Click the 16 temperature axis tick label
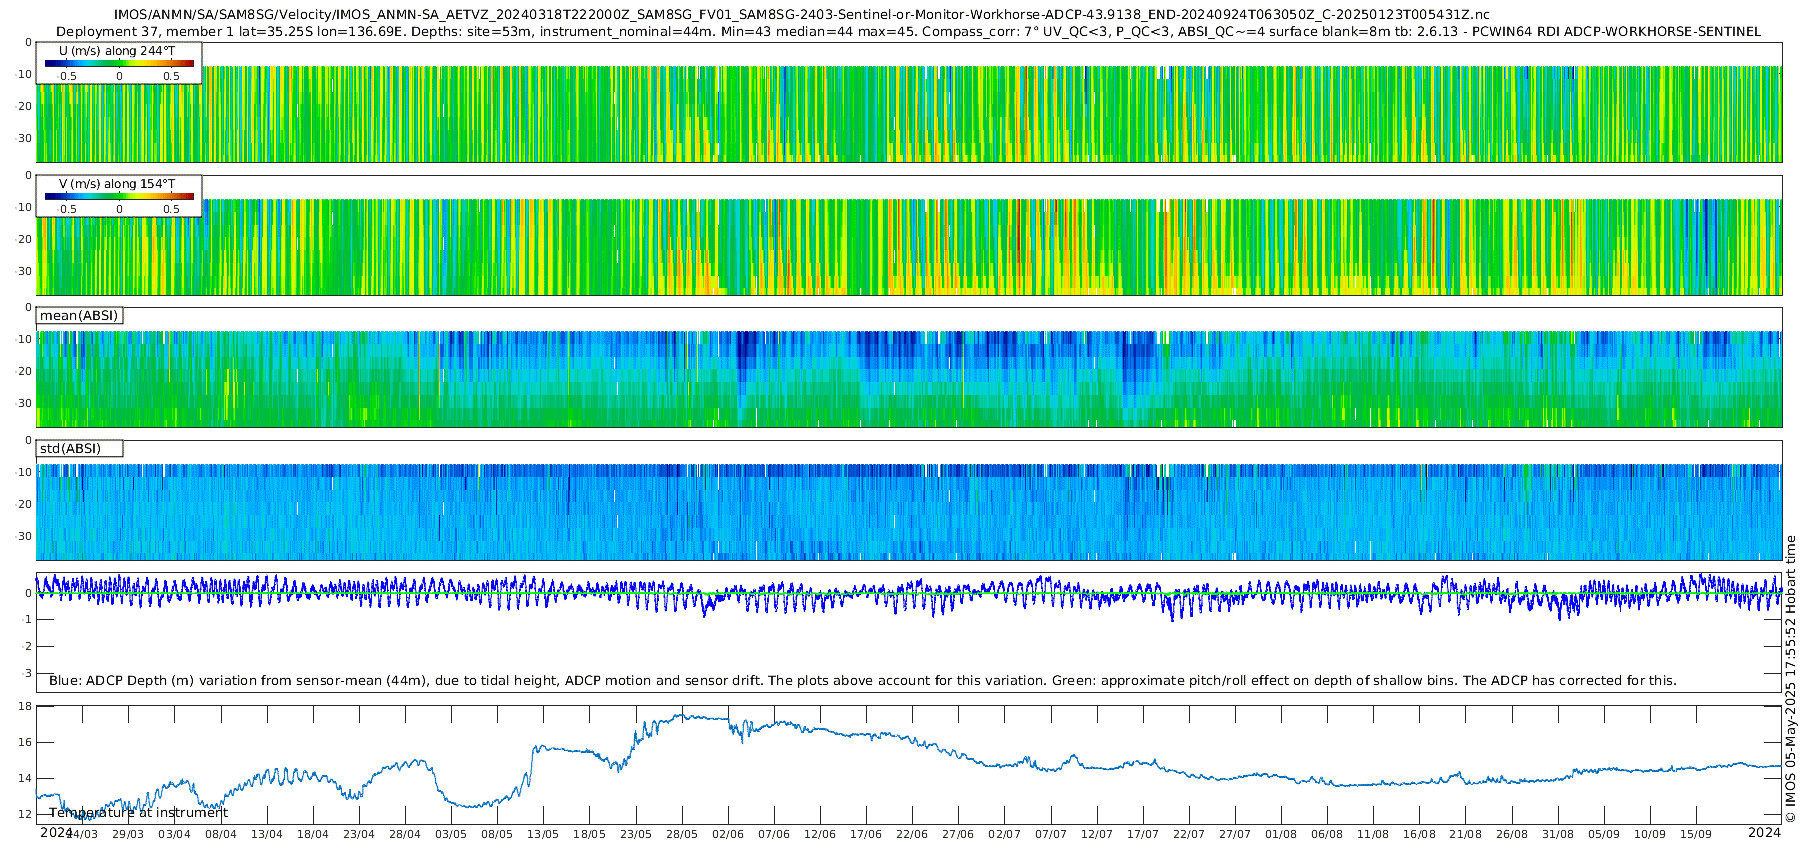Screen dimensions: 1800x850 coord(25,742)
